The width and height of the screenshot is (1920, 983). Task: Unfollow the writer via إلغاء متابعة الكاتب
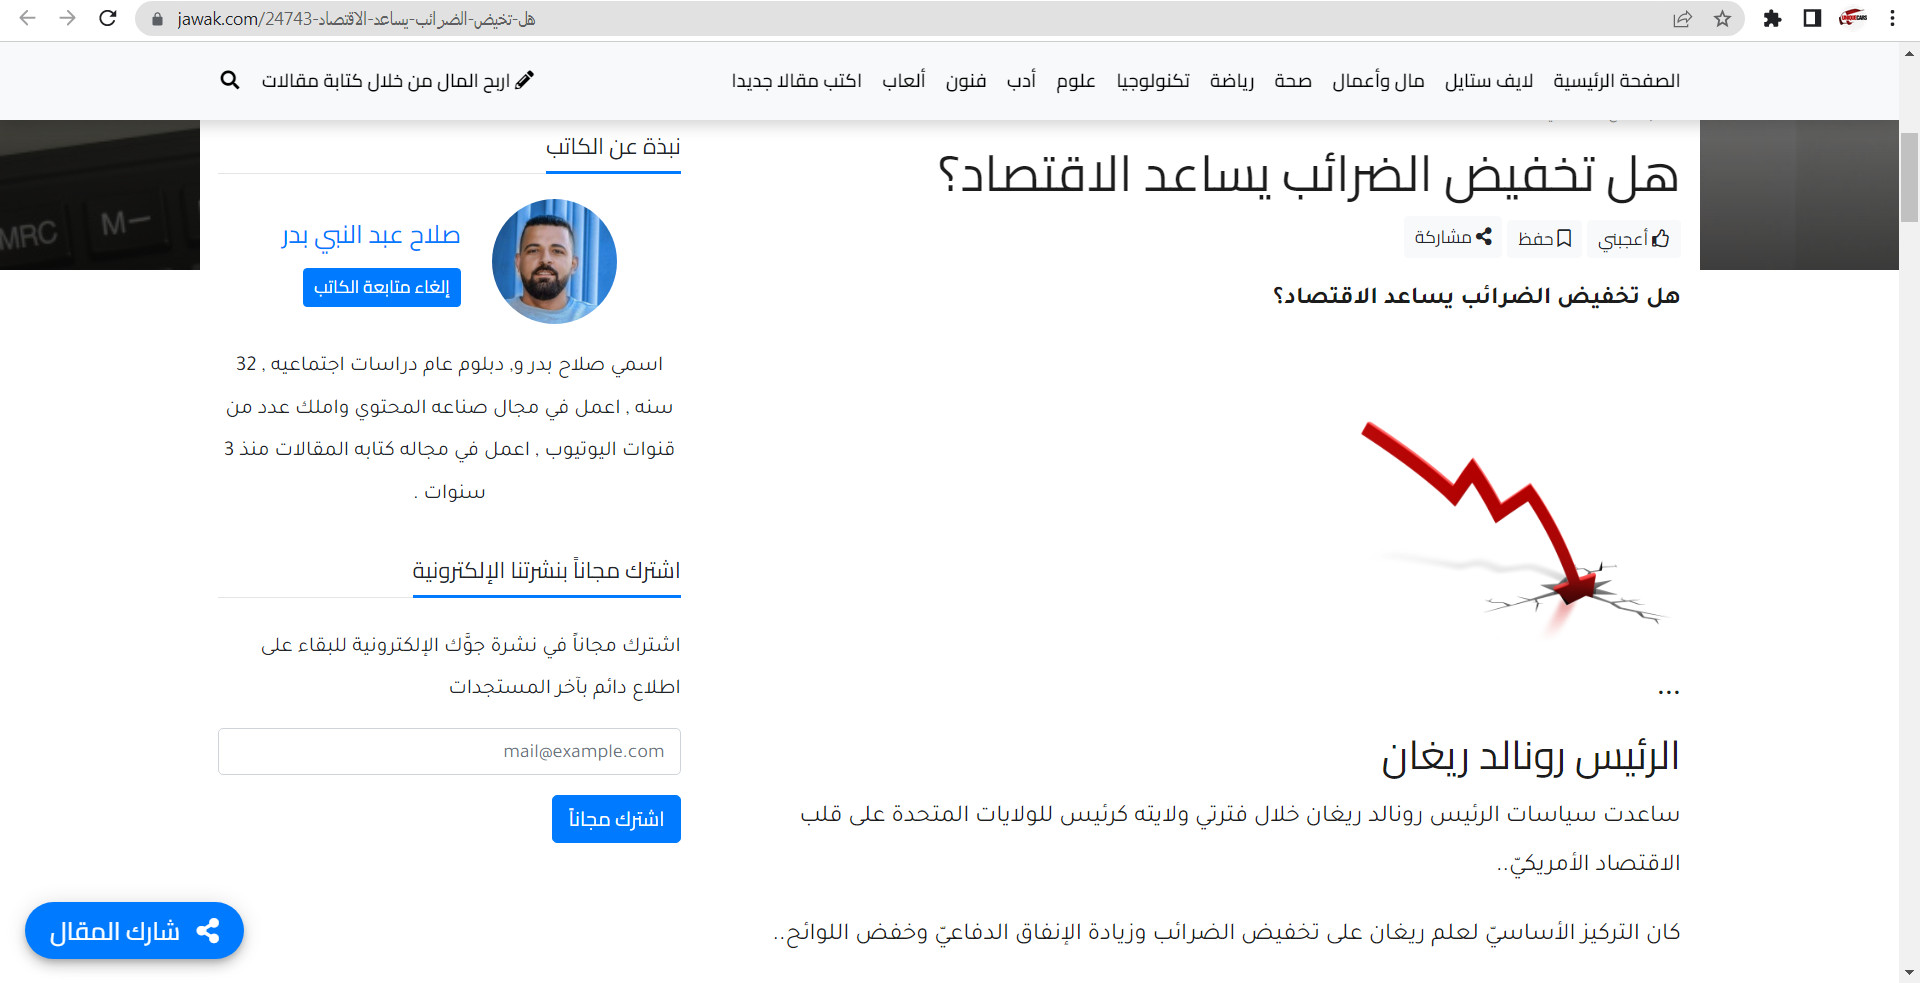point(381,287)
